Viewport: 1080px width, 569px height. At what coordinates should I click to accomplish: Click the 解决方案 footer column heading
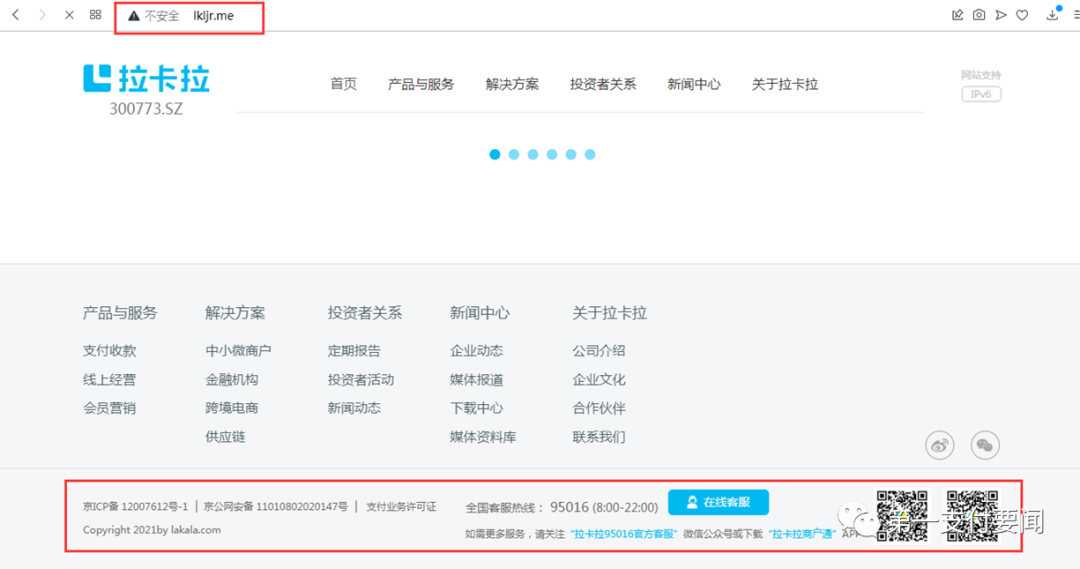click(x=235, y=313)
